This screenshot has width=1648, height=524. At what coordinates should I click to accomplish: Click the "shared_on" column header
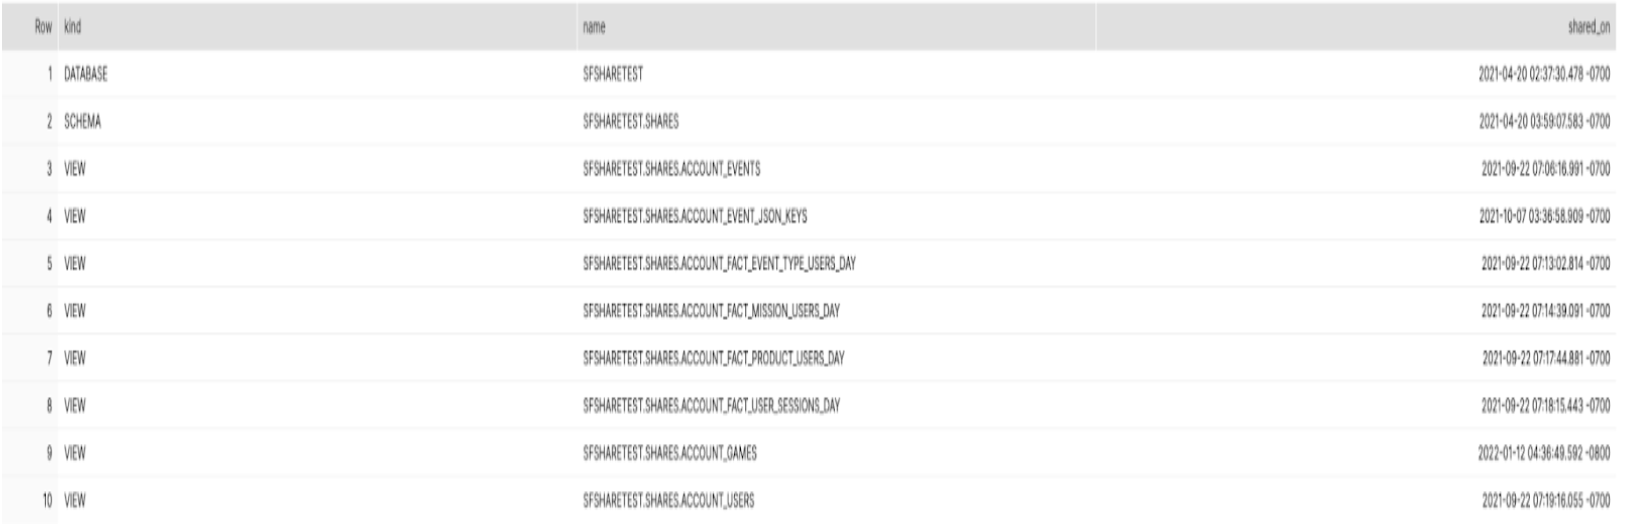[x=1589, y=28]
